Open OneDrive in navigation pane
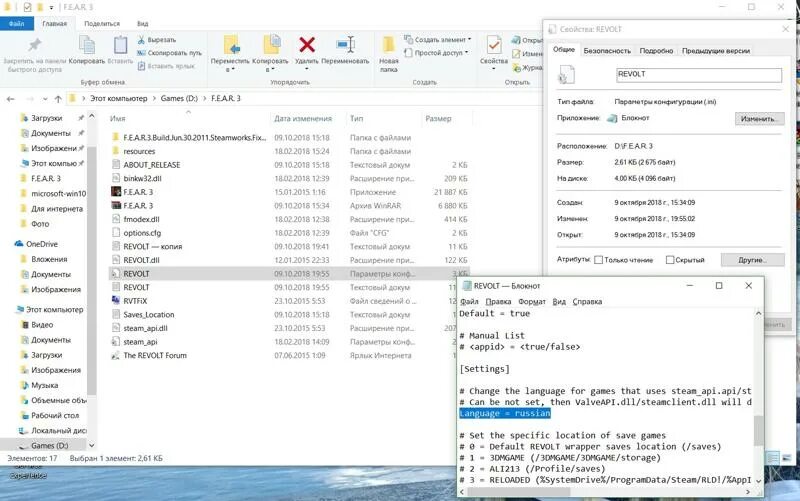 (42, 244)
